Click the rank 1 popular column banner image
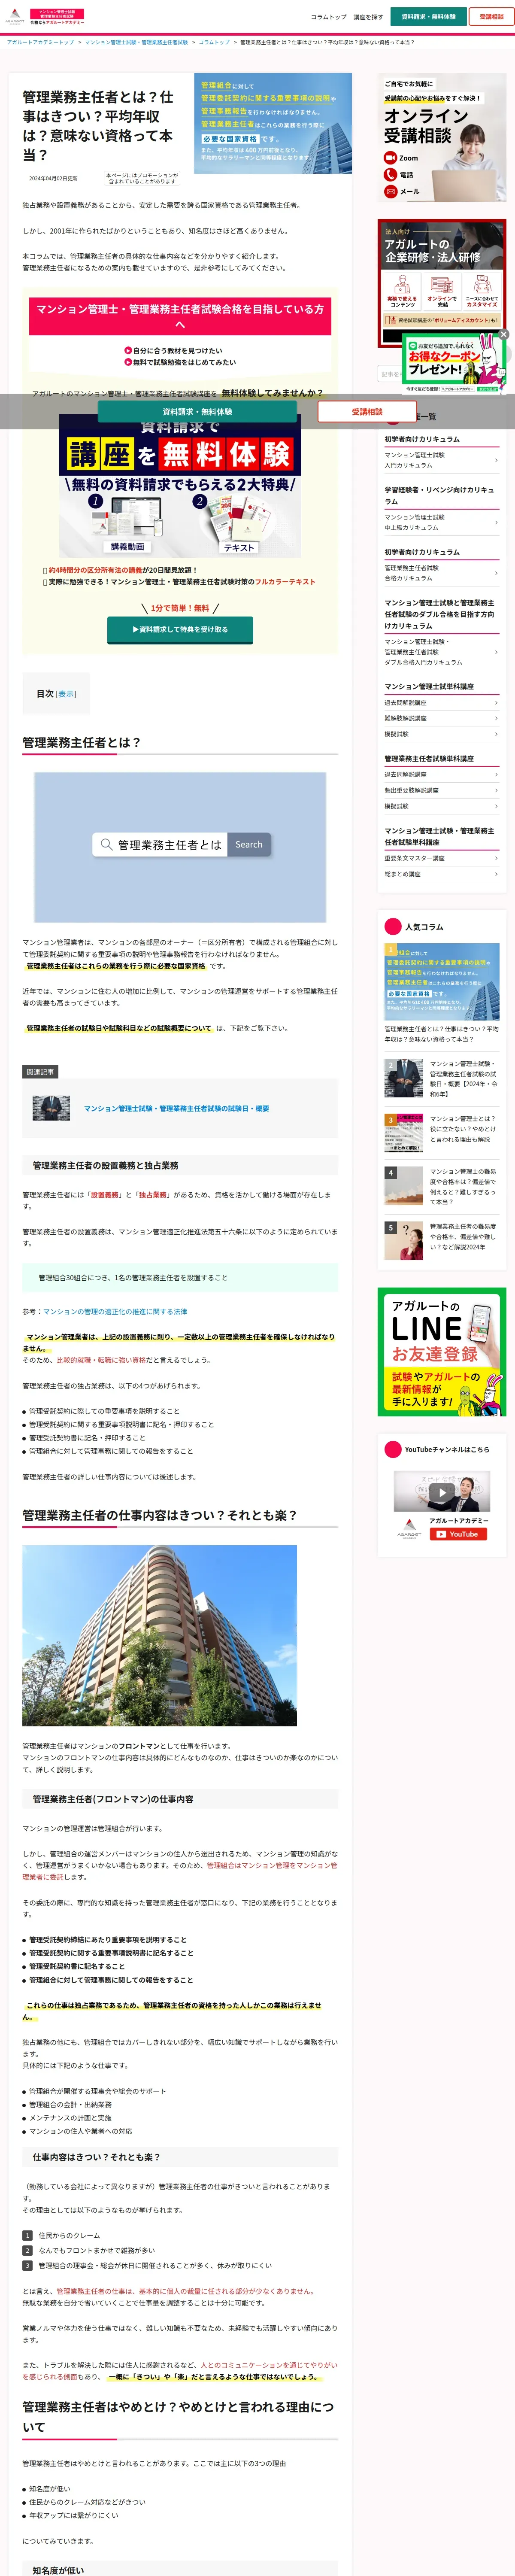 point(442,981)
